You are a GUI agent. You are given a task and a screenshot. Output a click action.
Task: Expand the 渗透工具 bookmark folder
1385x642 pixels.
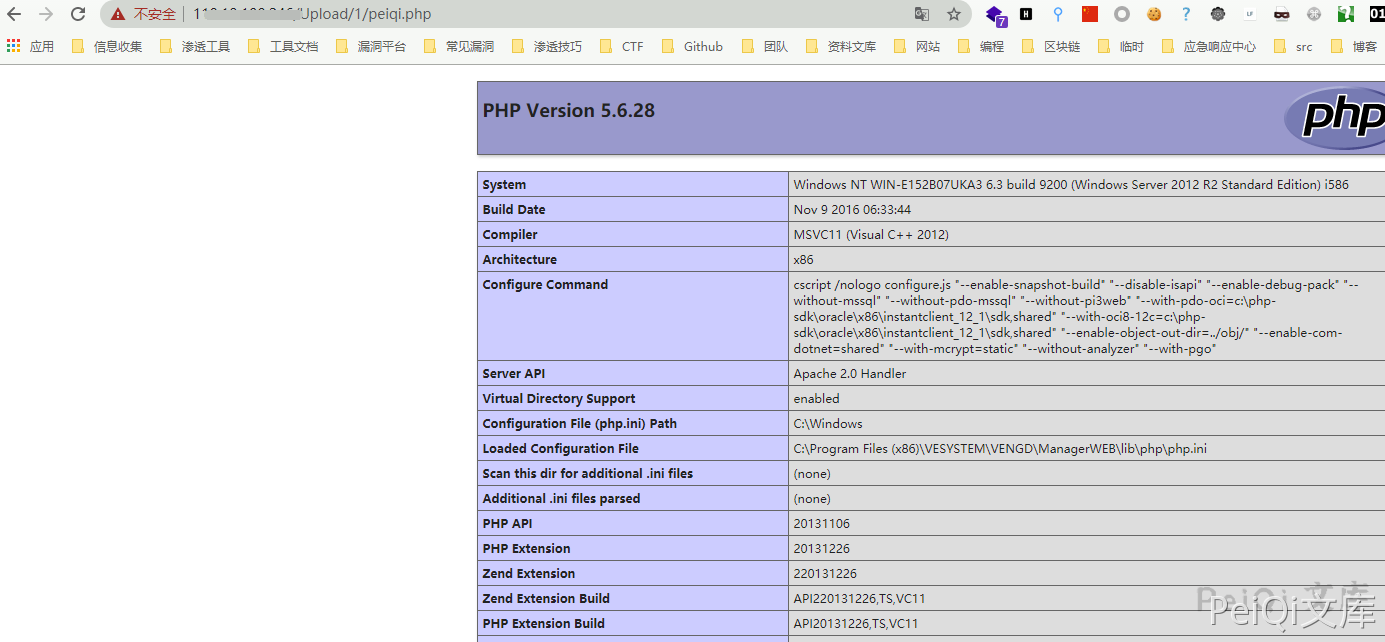(196, 46)
